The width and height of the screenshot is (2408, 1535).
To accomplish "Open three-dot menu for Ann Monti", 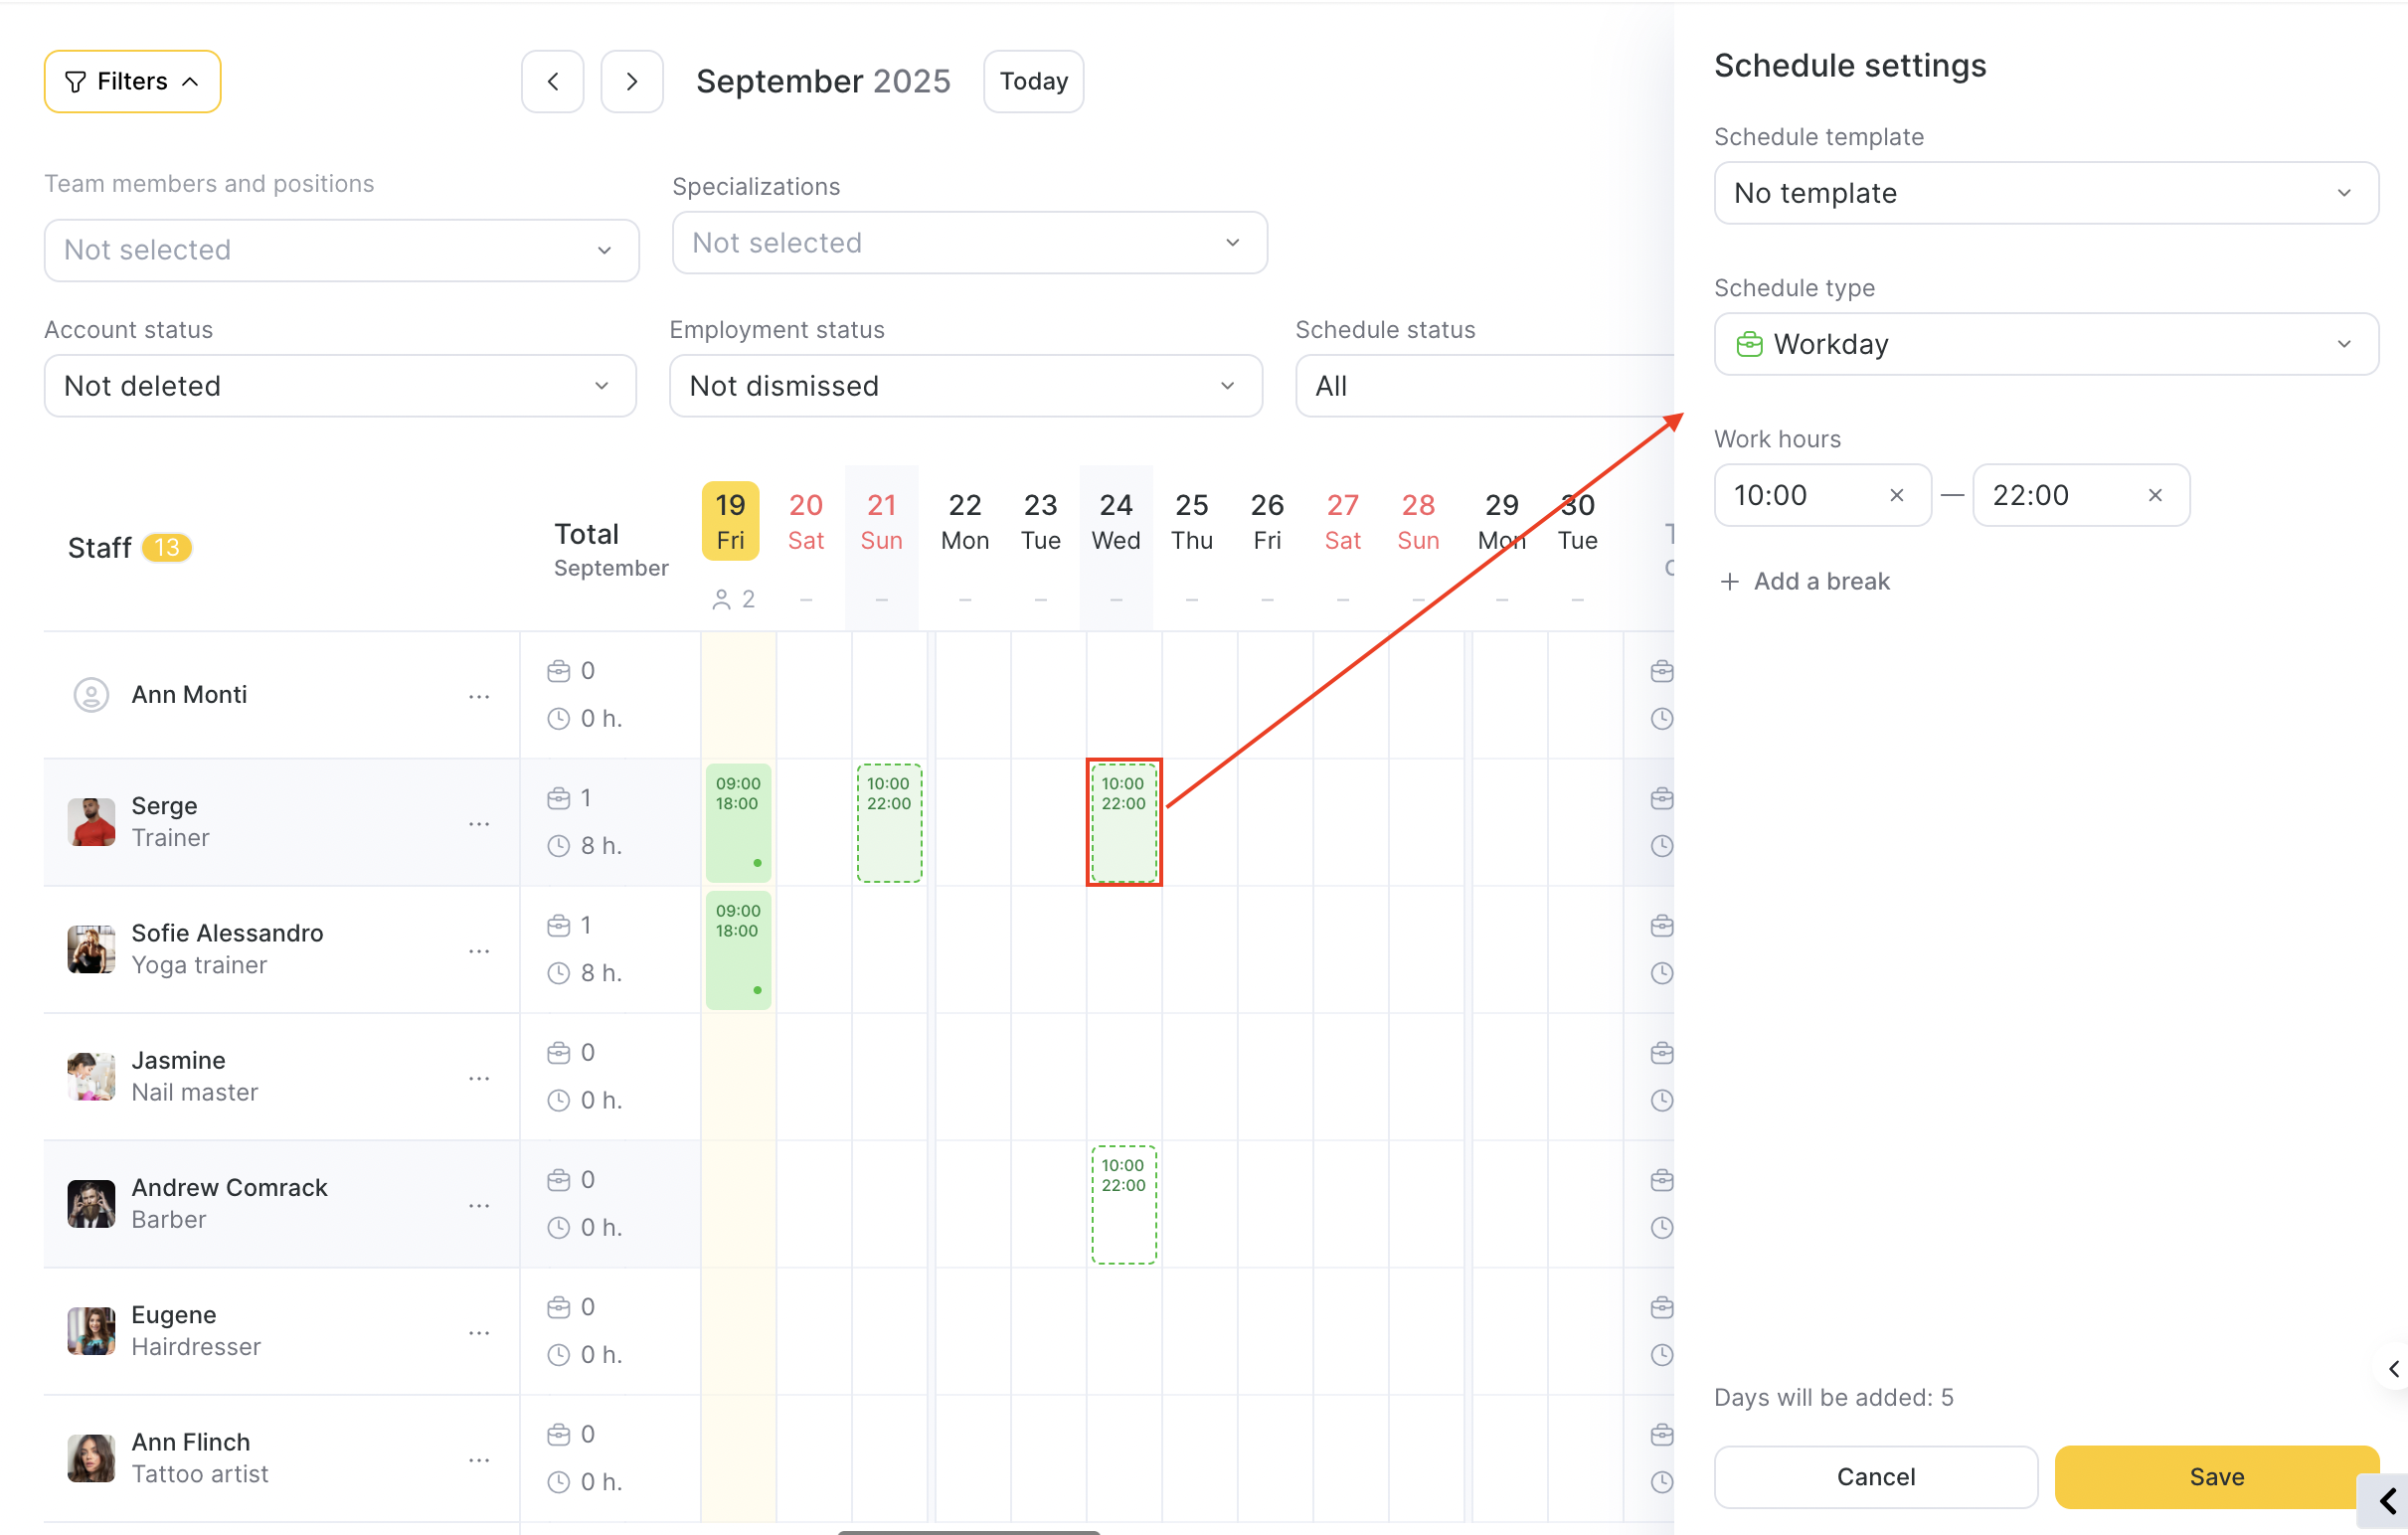I will [x=479, y=696].
